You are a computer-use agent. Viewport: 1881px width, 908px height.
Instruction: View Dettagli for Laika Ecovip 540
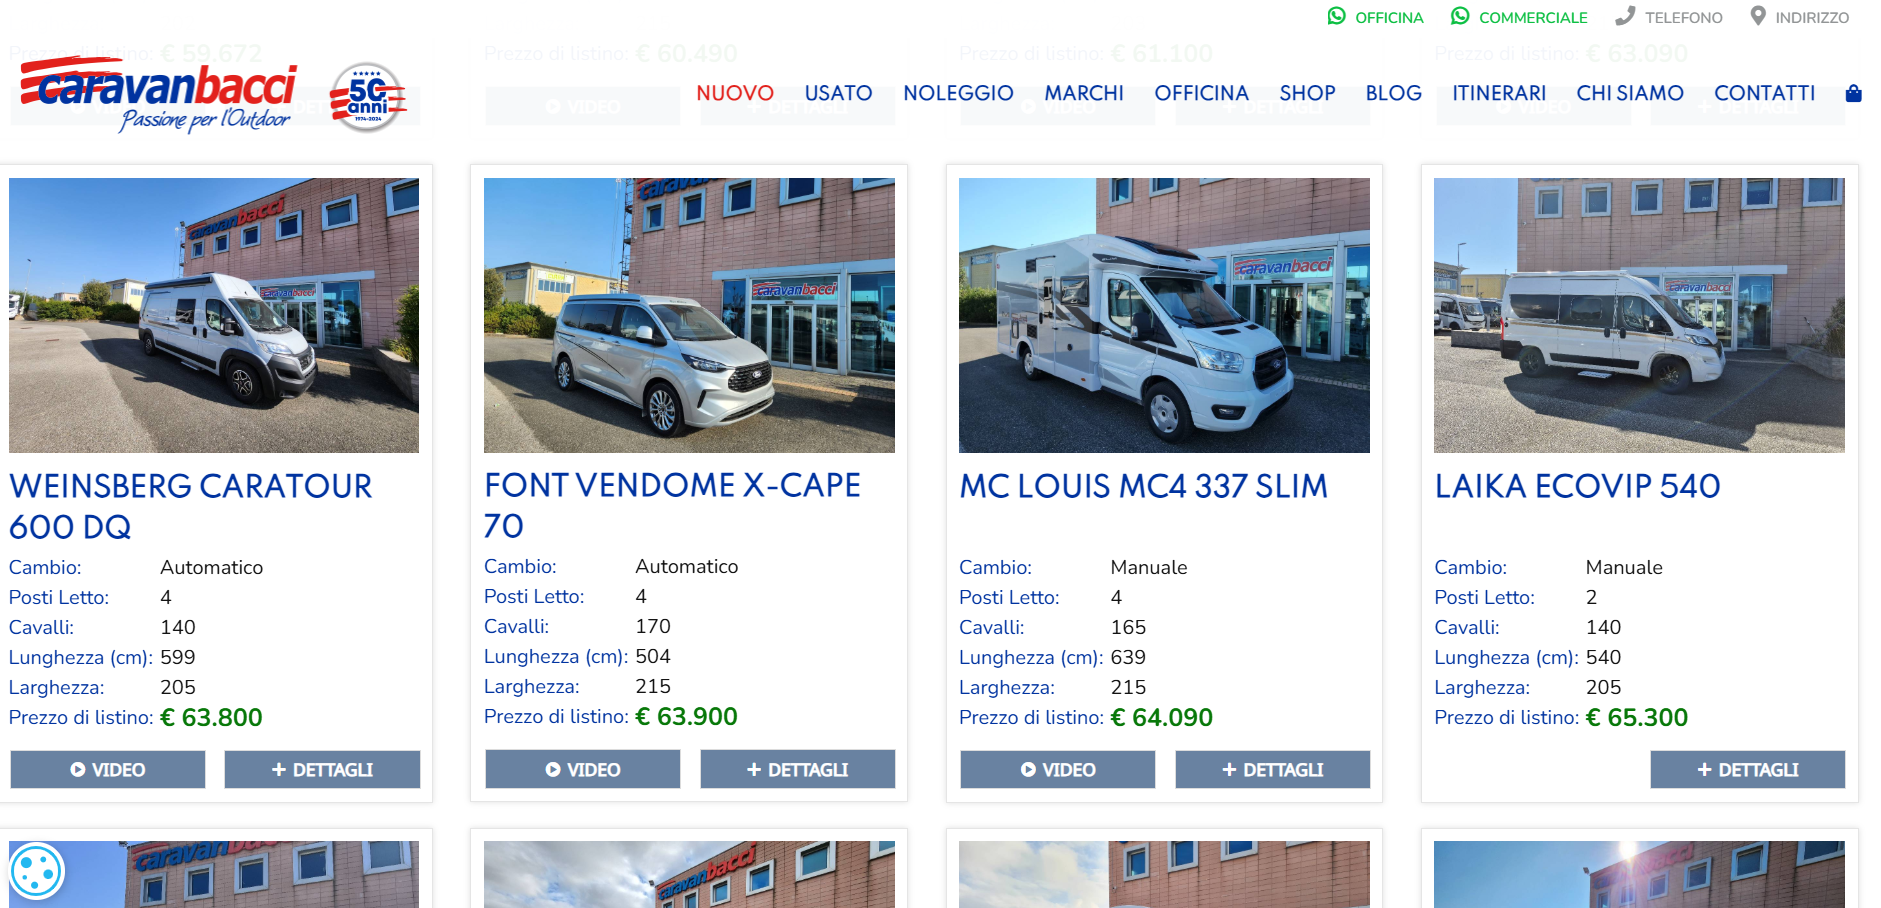pyautogui.click(x=1747, y=770)
